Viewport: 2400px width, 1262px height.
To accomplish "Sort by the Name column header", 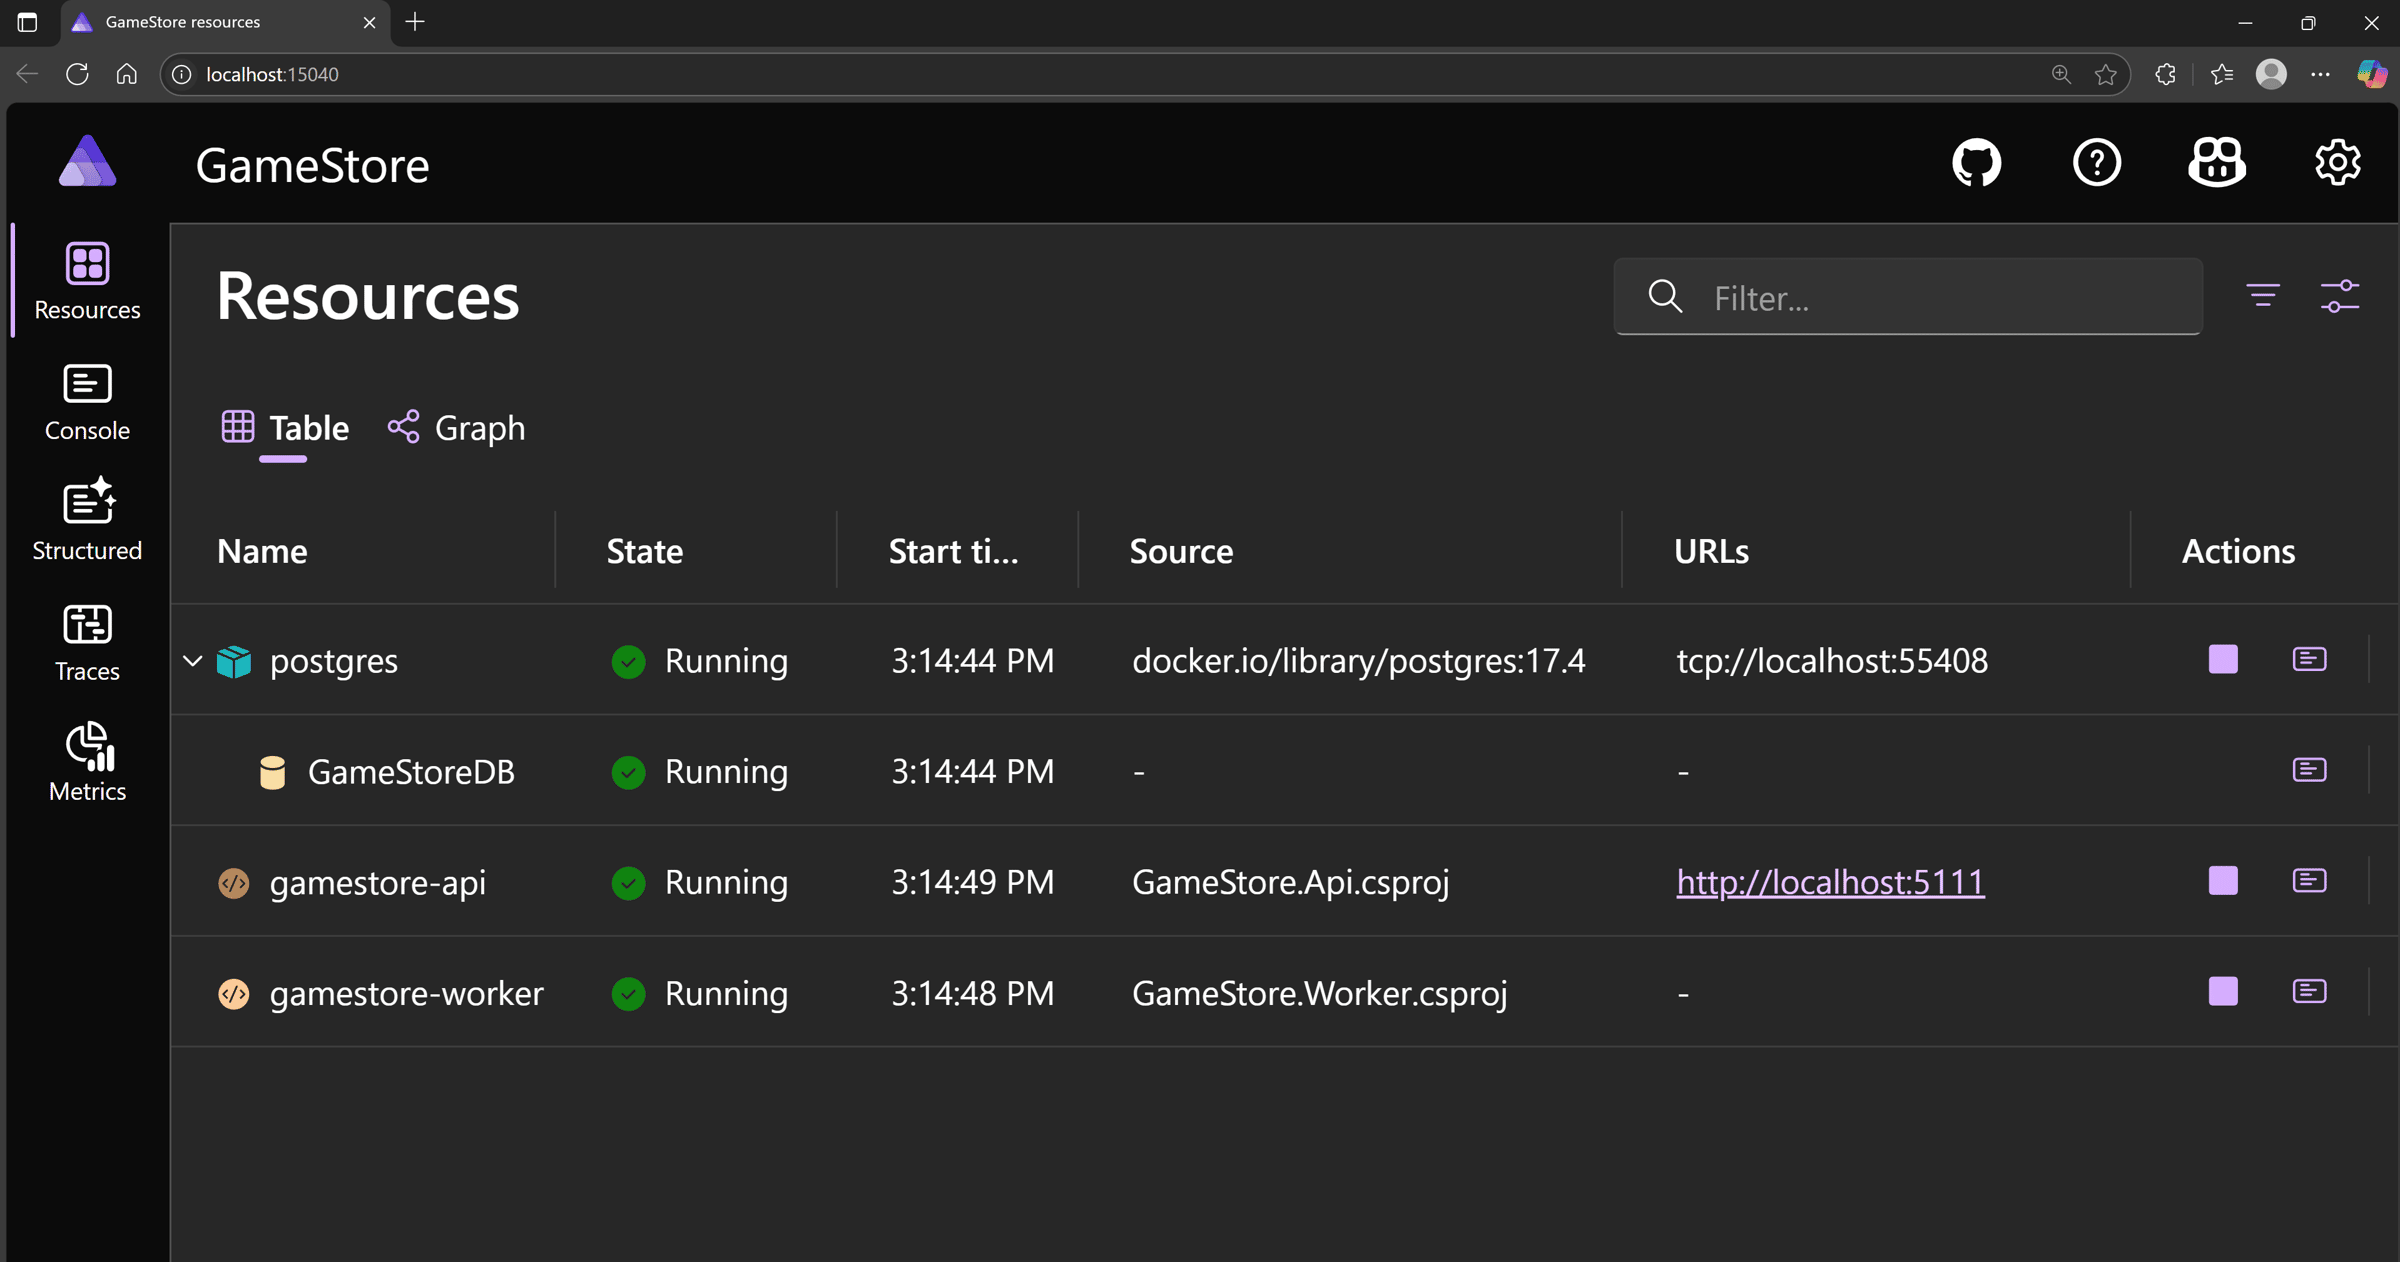I will pyautogui.click(x=262, y=551).
